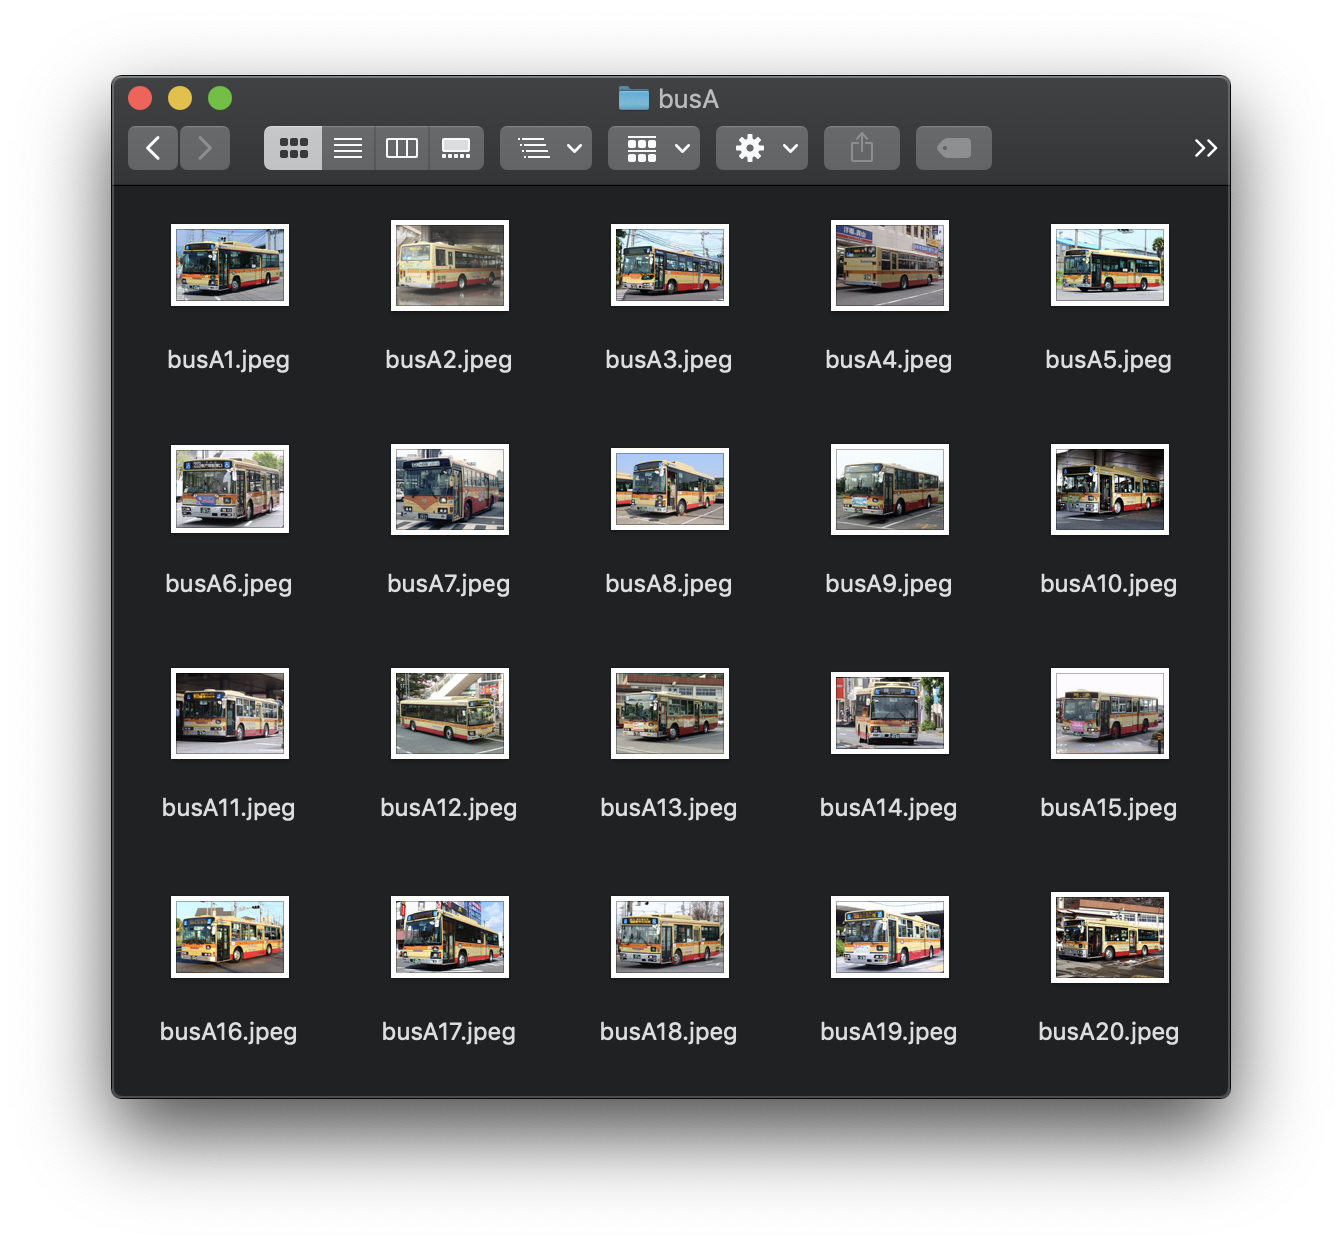The image size is (1342, 1246).
Task: Click the file name label busA19.jpeg
Action: (889, 1032)
